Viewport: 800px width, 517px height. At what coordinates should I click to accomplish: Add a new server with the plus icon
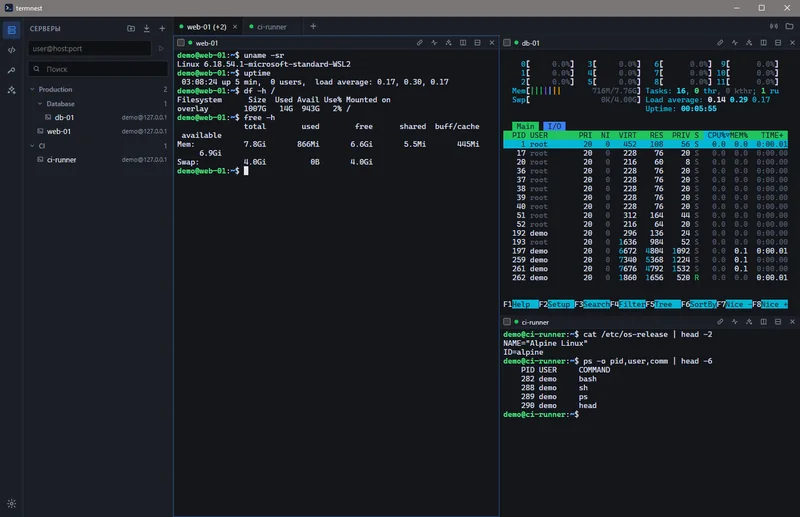(x=162, y=29)
